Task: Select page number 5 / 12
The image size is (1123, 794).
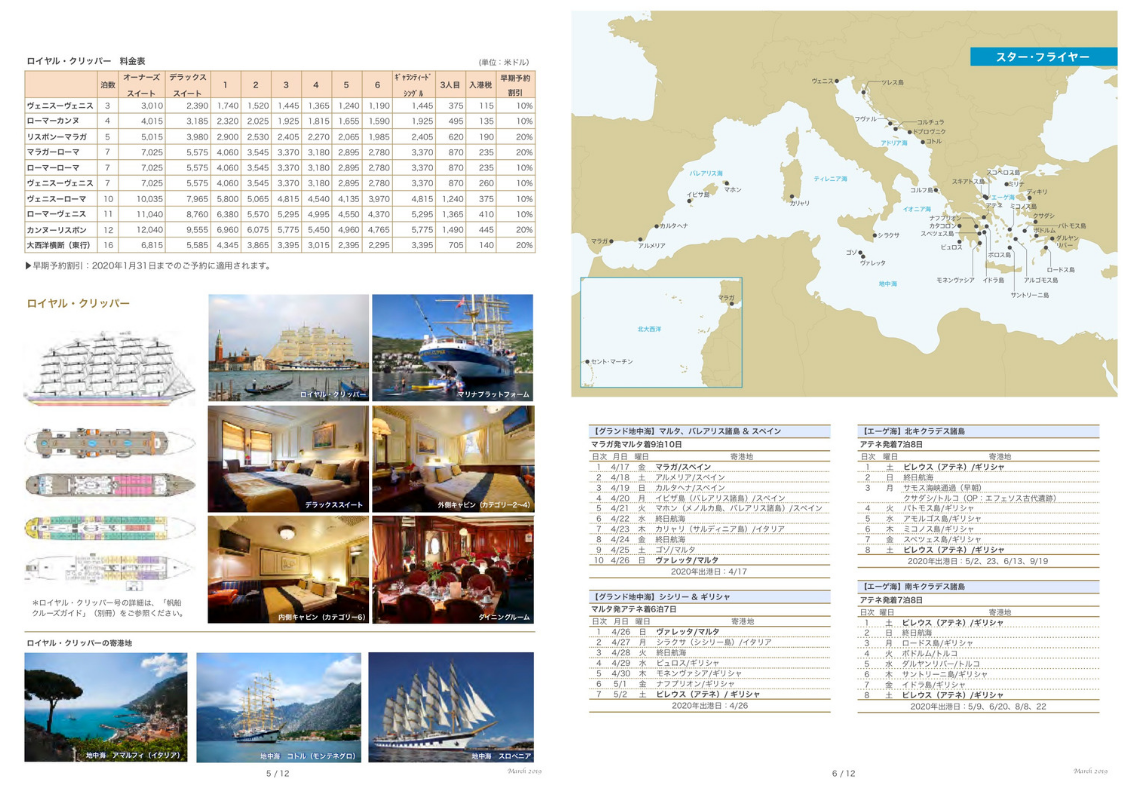Action: click(278, 773)
